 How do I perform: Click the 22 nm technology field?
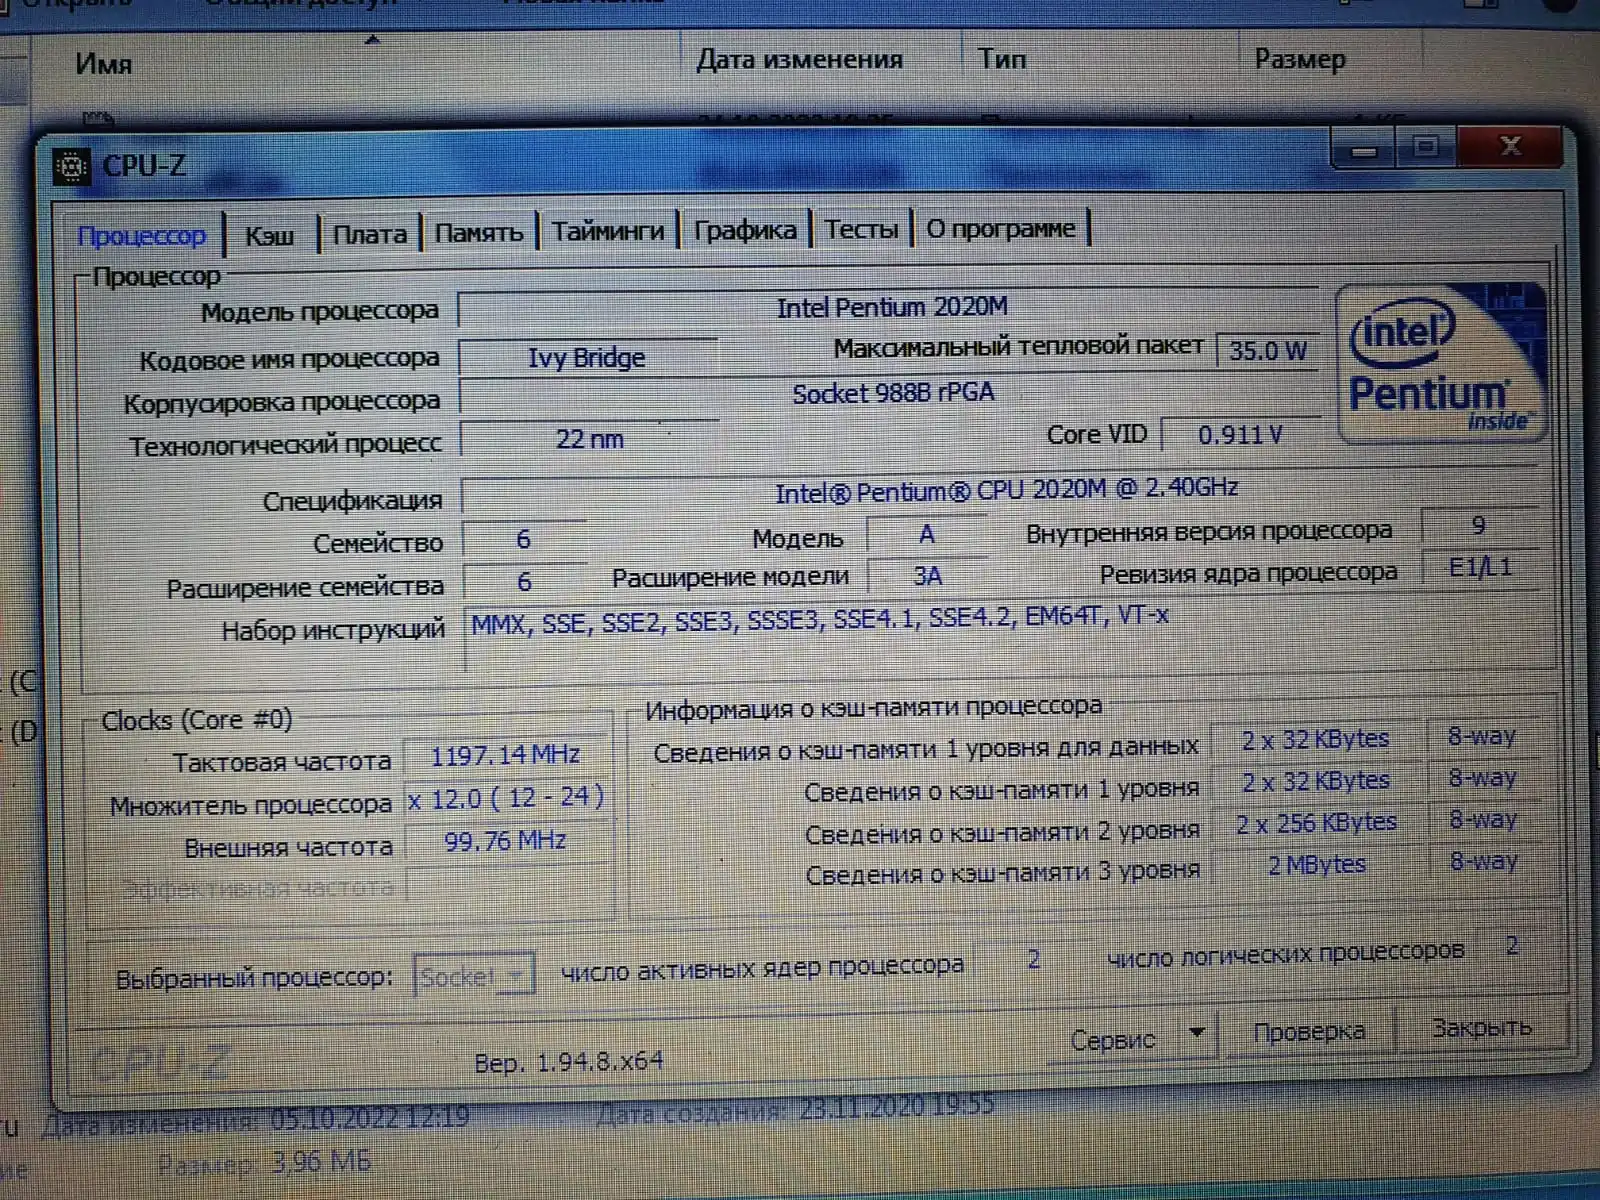coord(589,439)
